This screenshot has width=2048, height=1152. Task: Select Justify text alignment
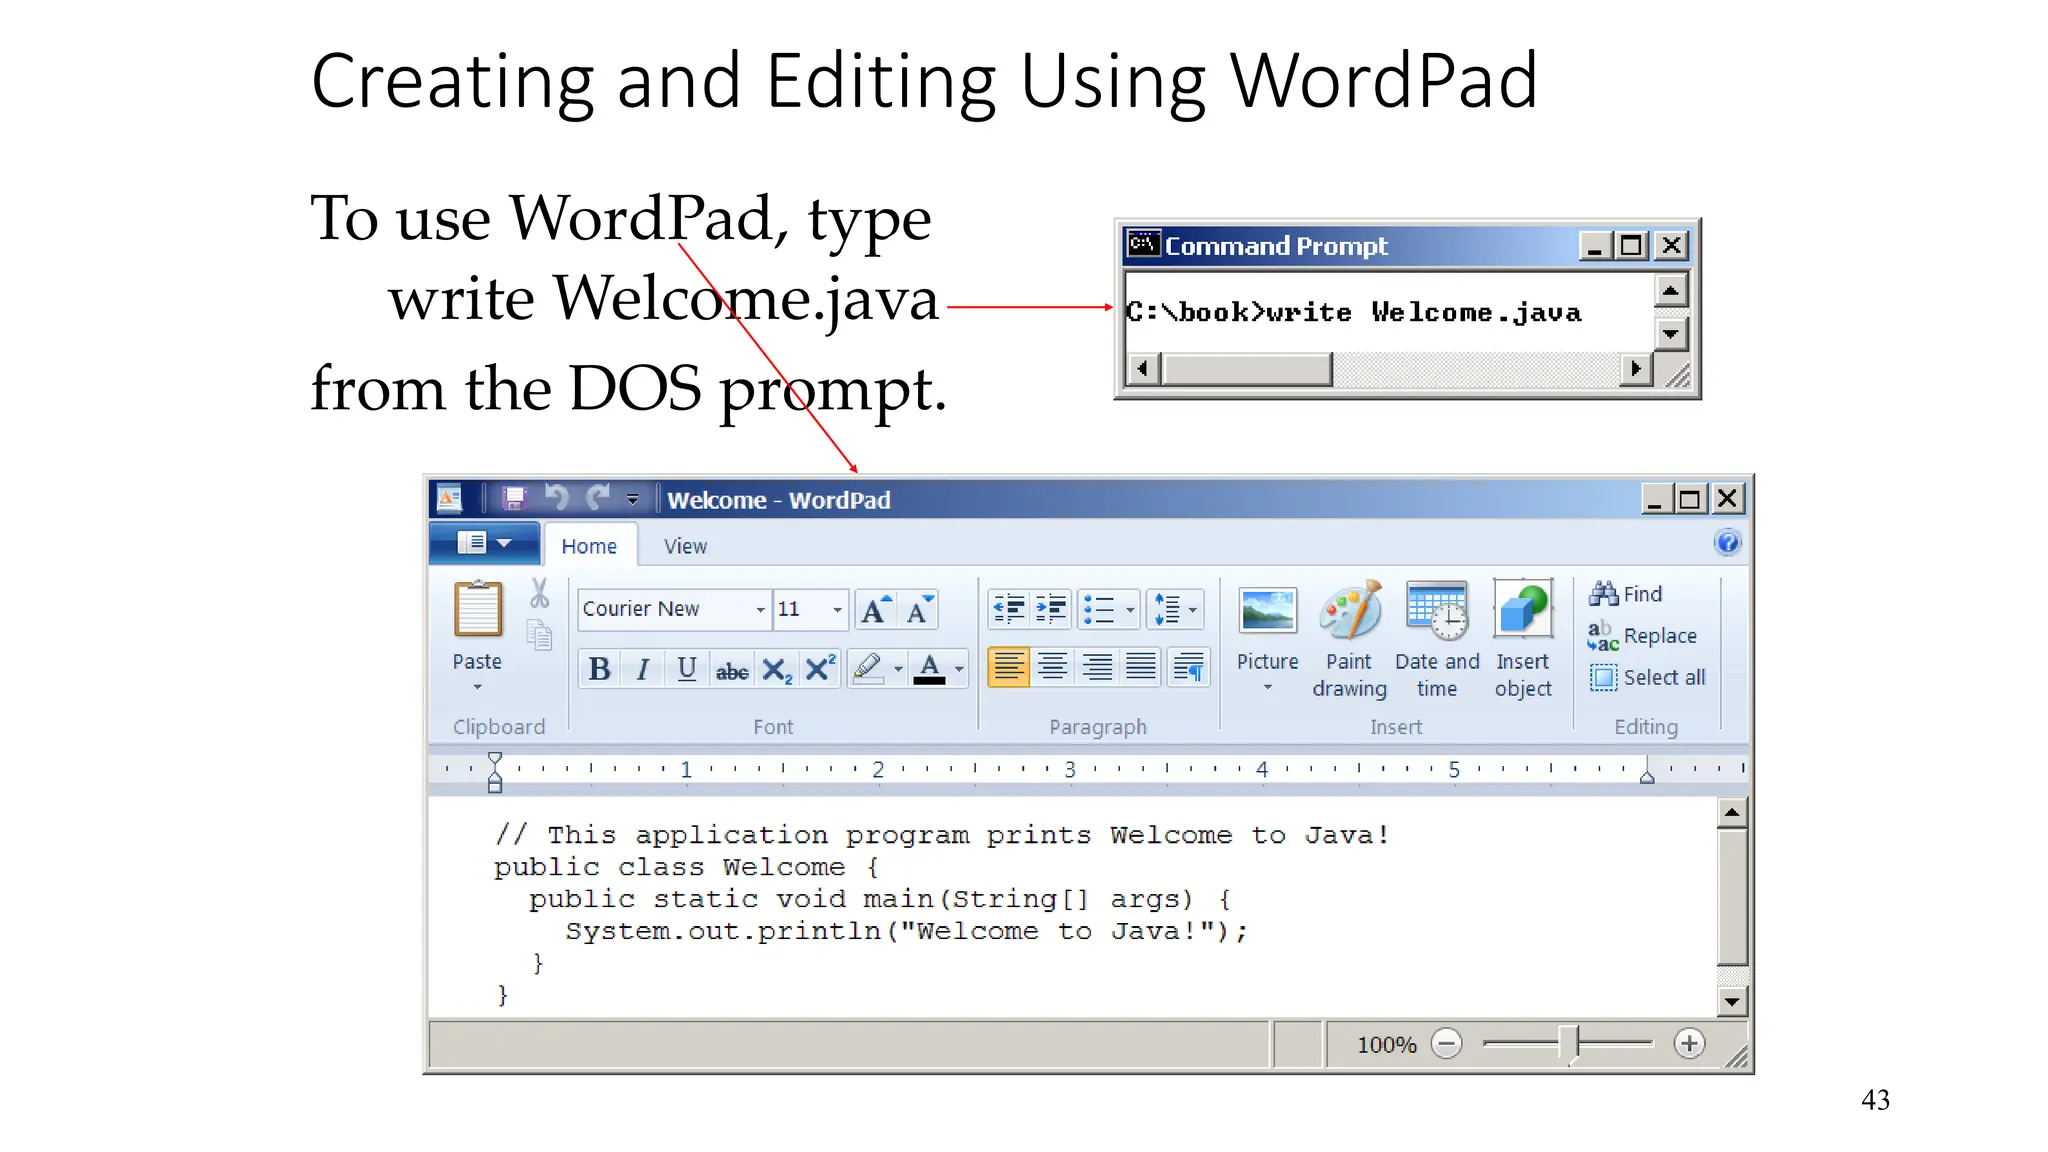click(1141, 667)
